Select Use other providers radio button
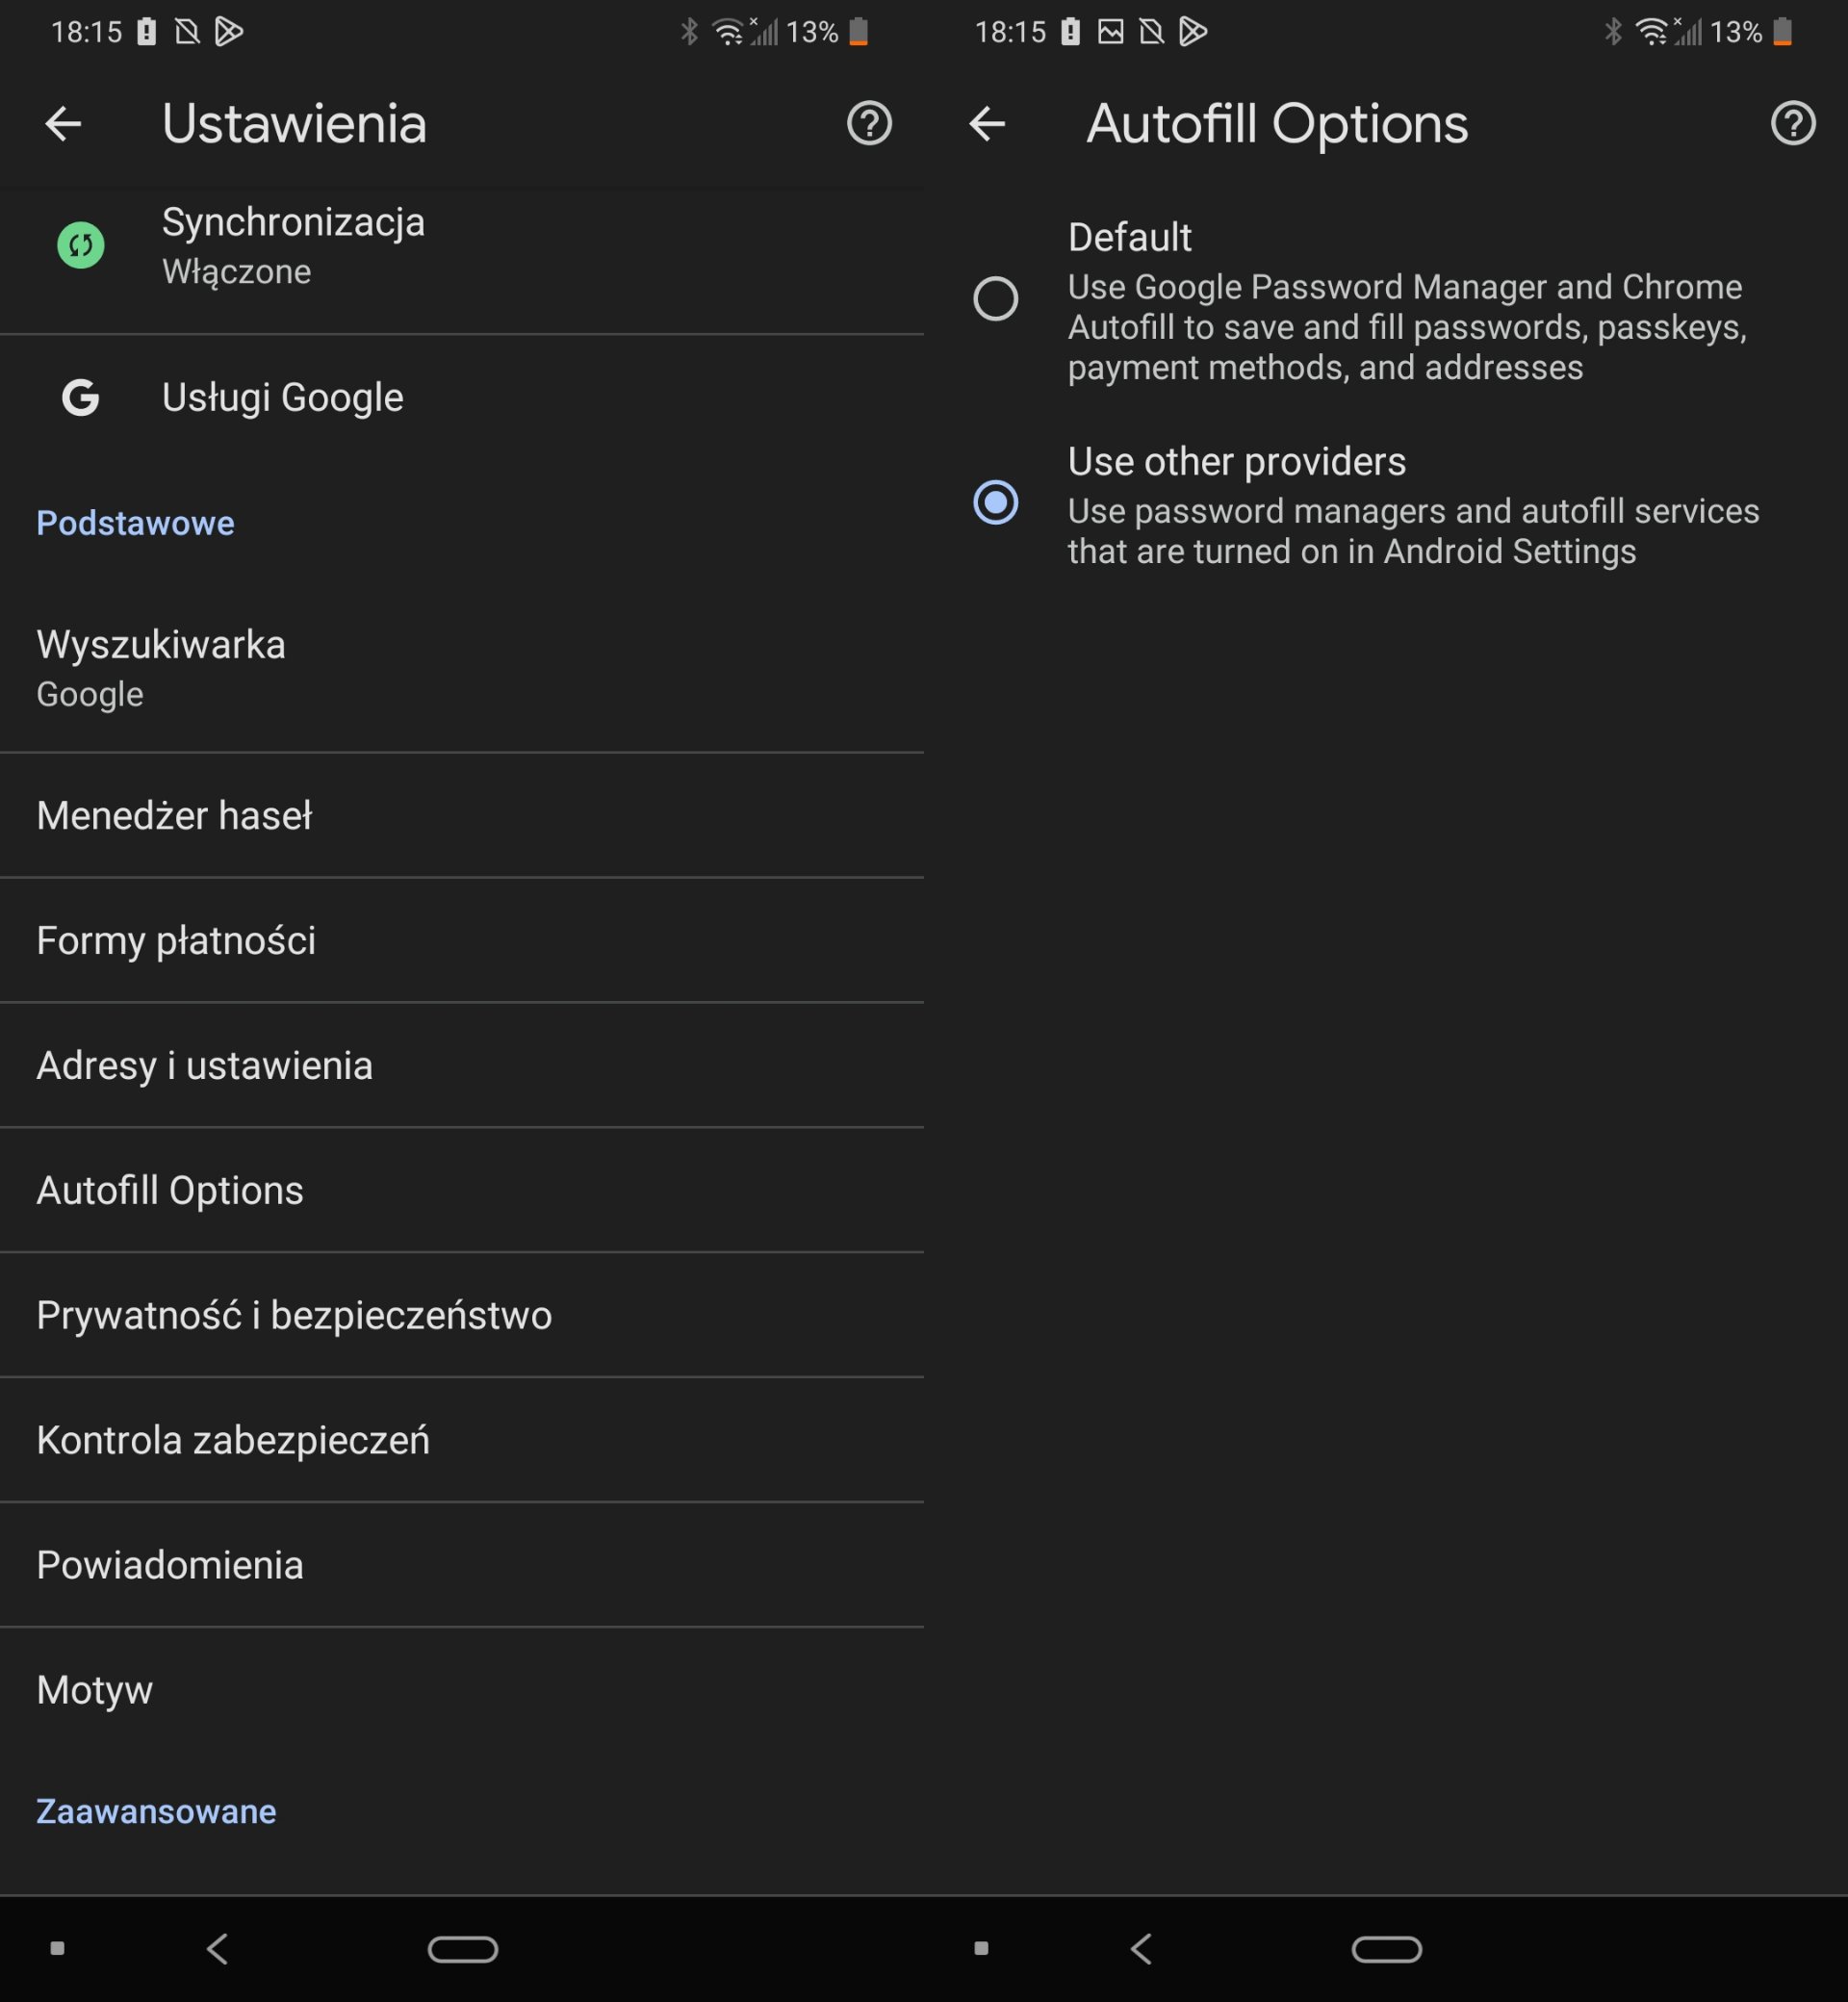 tap(995, 502)
